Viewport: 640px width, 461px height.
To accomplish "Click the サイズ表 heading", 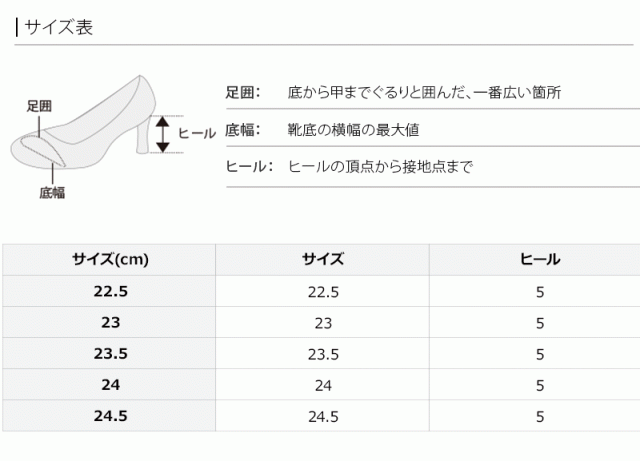I will pos(58,28).
